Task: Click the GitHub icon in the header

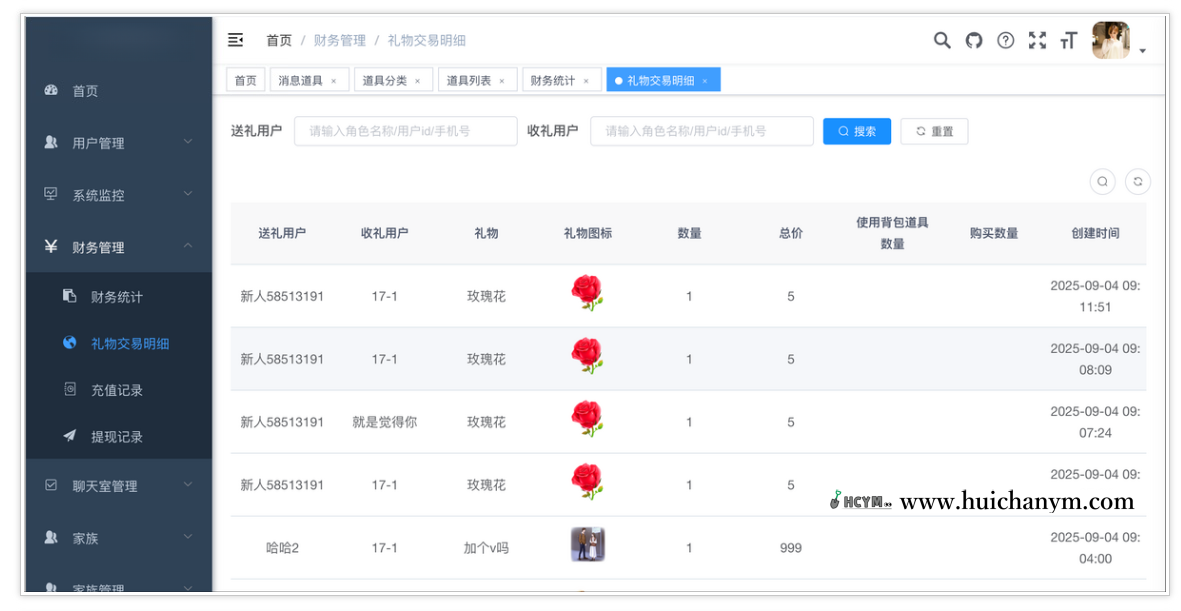Action: [x=972, y=40]
